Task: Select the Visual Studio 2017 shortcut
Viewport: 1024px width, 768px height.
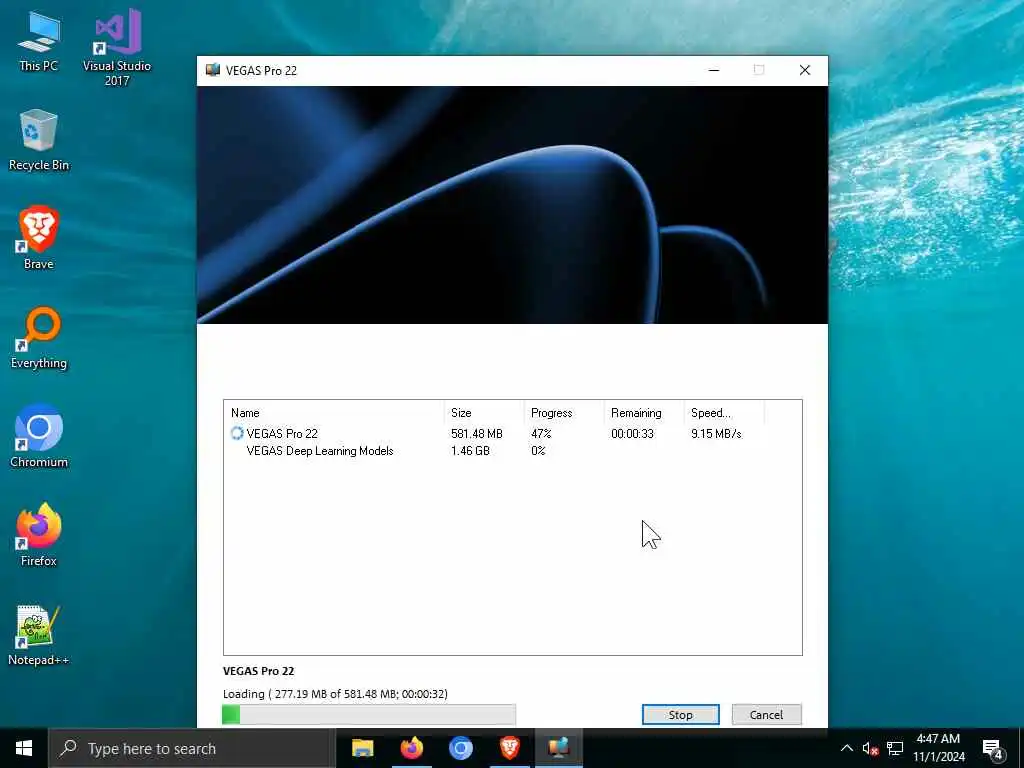Action: [x=117, y=48]
